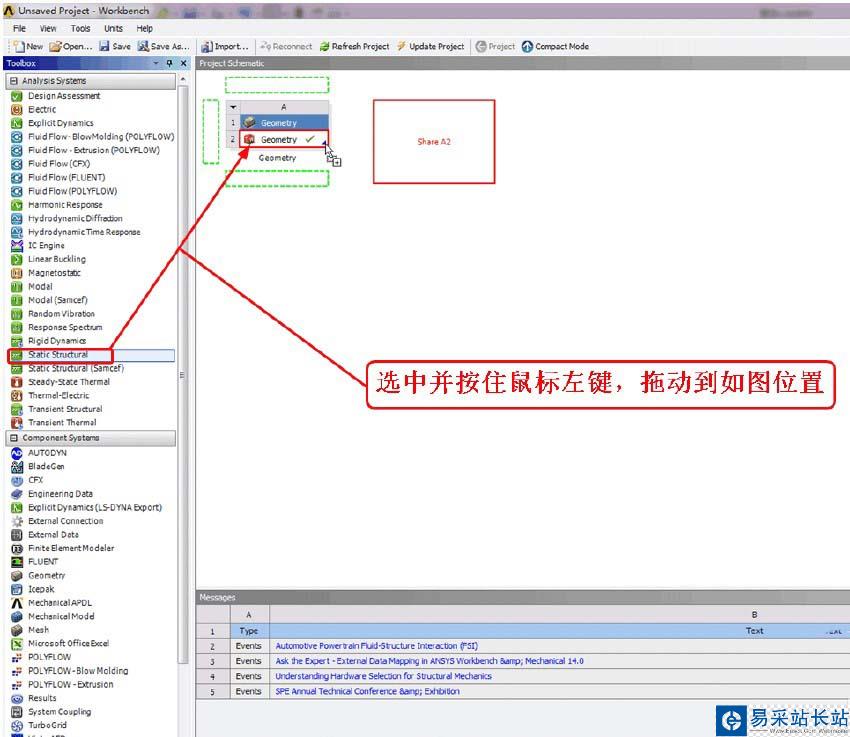850x737 pixels.
Task: Select Random Vibration item
Action: coord(61,314)
